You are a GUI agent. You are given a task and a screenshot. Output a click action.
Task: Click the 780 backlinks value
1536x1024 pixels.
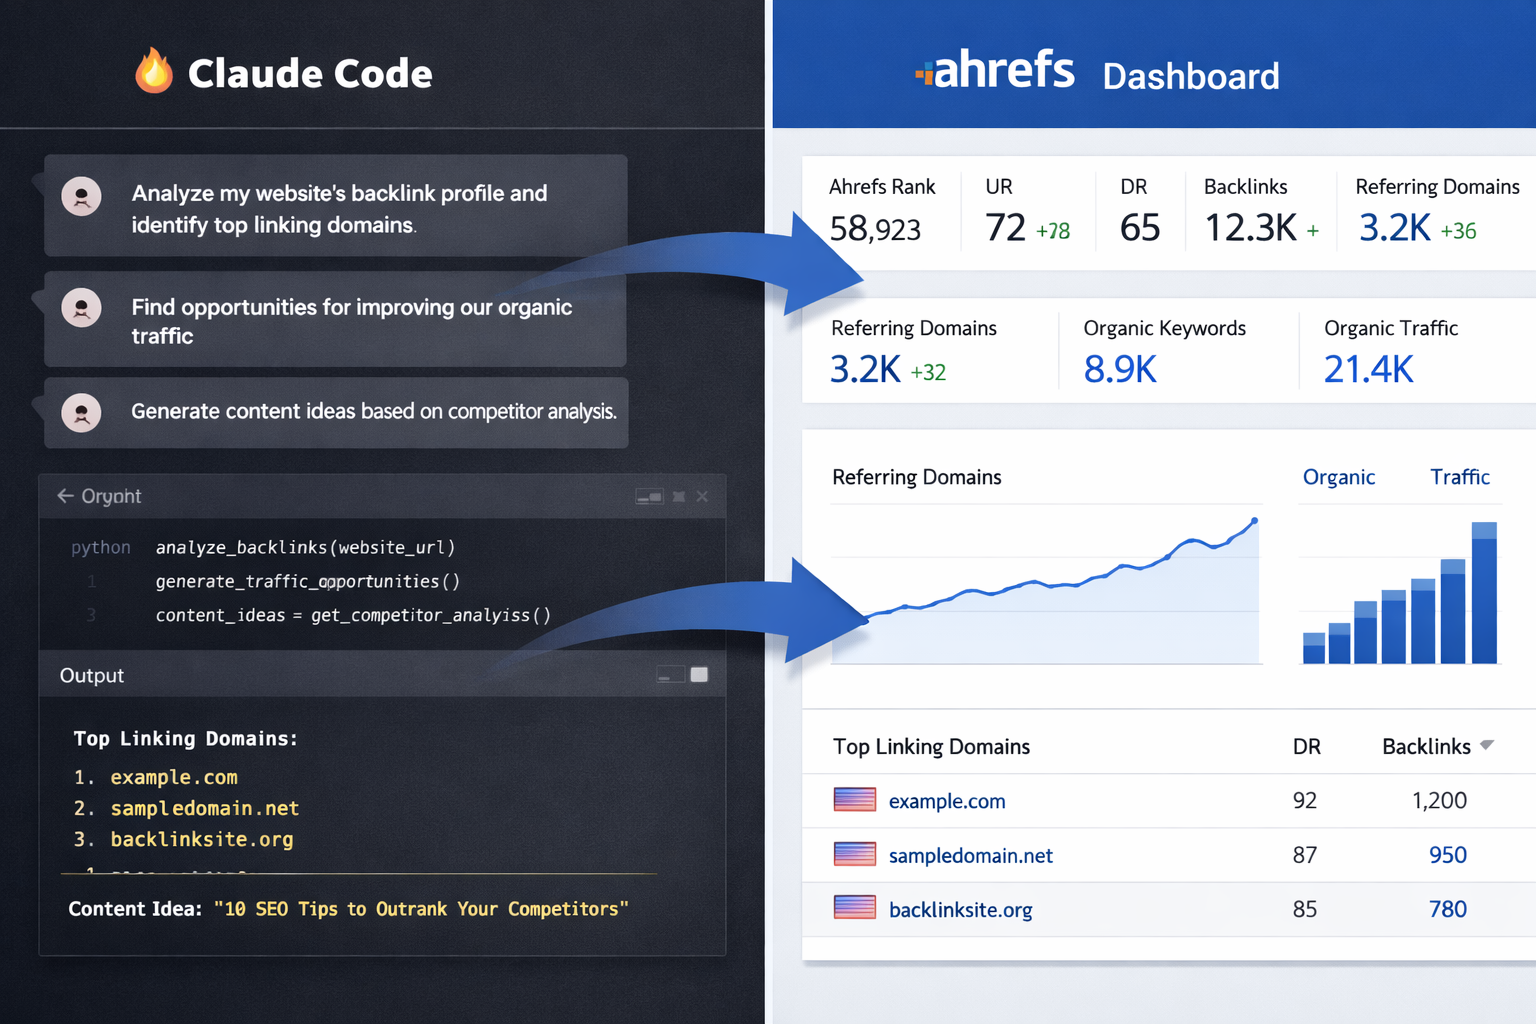click(x=1447, y=909)
